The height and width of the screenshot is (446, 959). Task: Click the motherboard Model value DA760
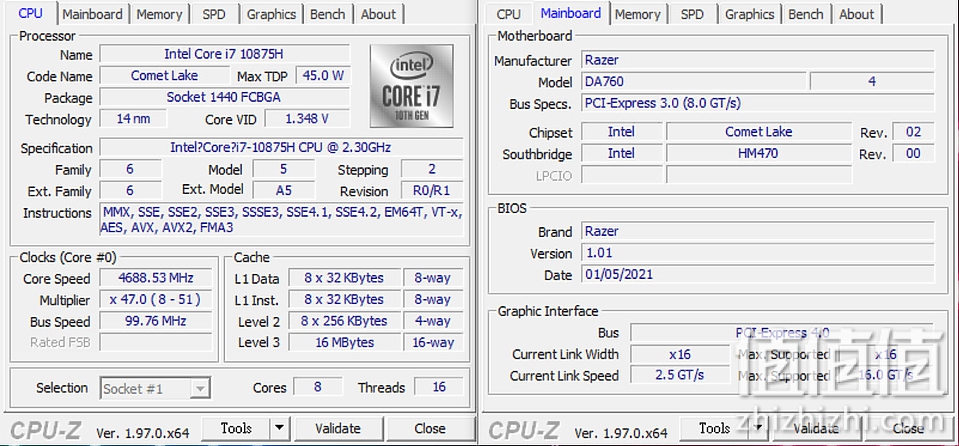[694, 81]
